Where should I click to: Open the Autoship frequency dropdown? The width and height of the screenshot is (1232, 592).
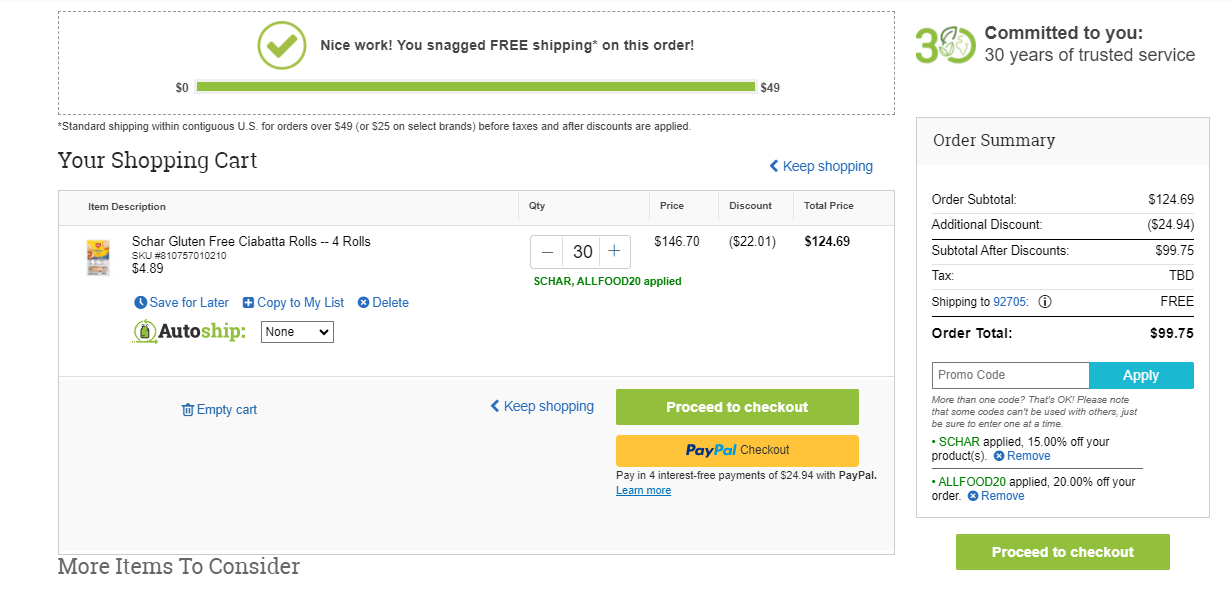coord(297,332)
